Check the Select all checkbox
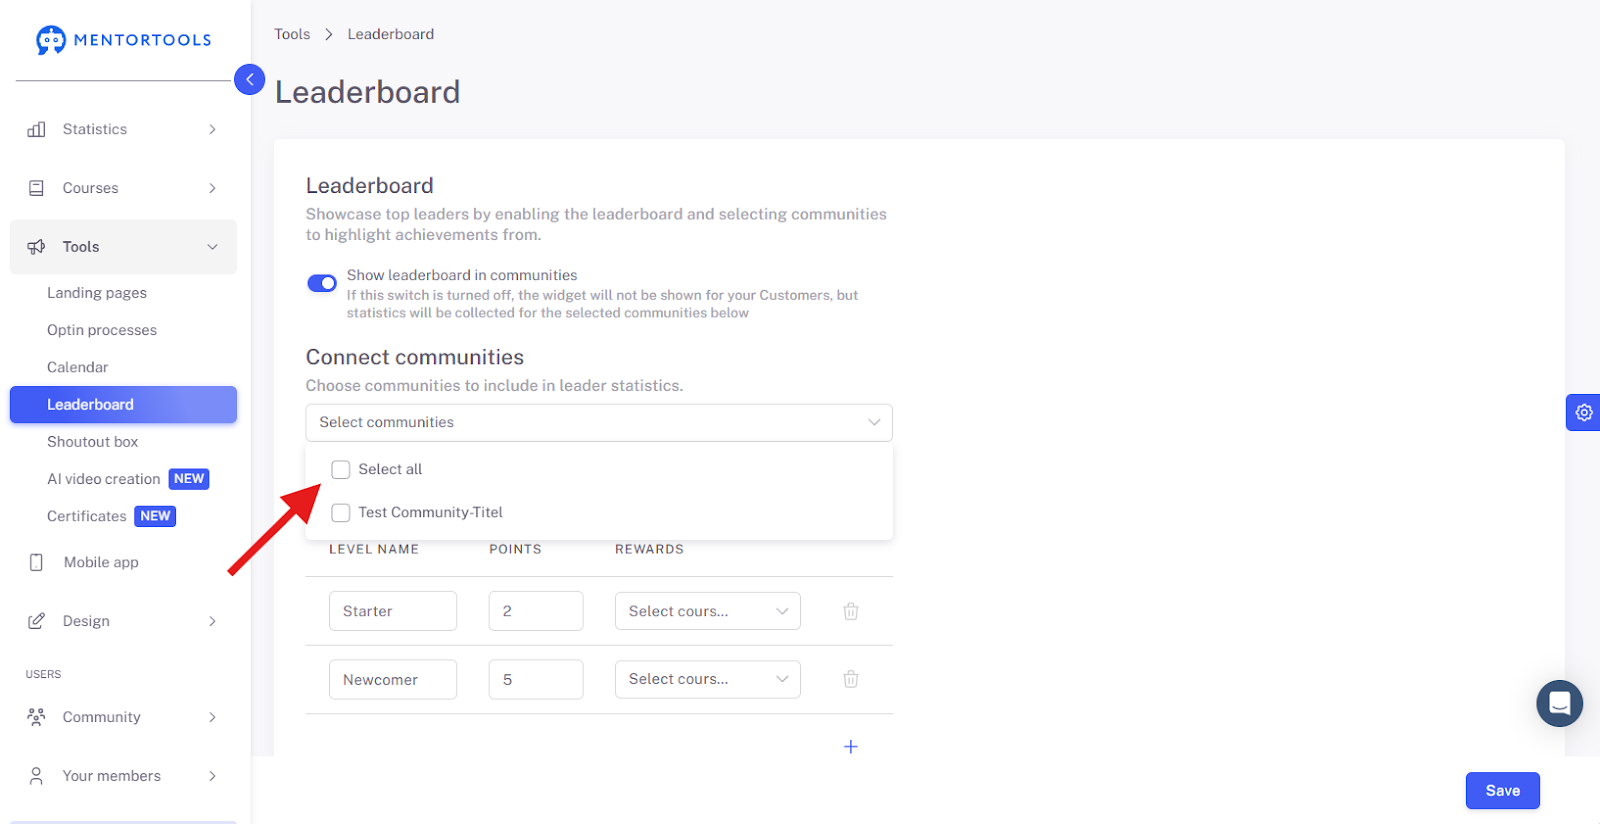 pyautogui.click(x=341, y=470)
